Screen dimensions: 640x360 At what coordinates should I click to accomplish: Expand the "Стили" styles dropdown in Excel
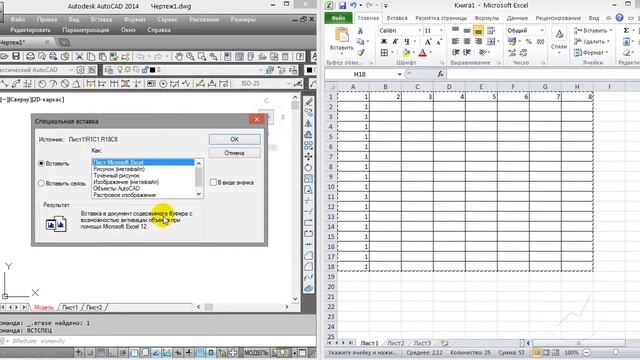(559, 40)
